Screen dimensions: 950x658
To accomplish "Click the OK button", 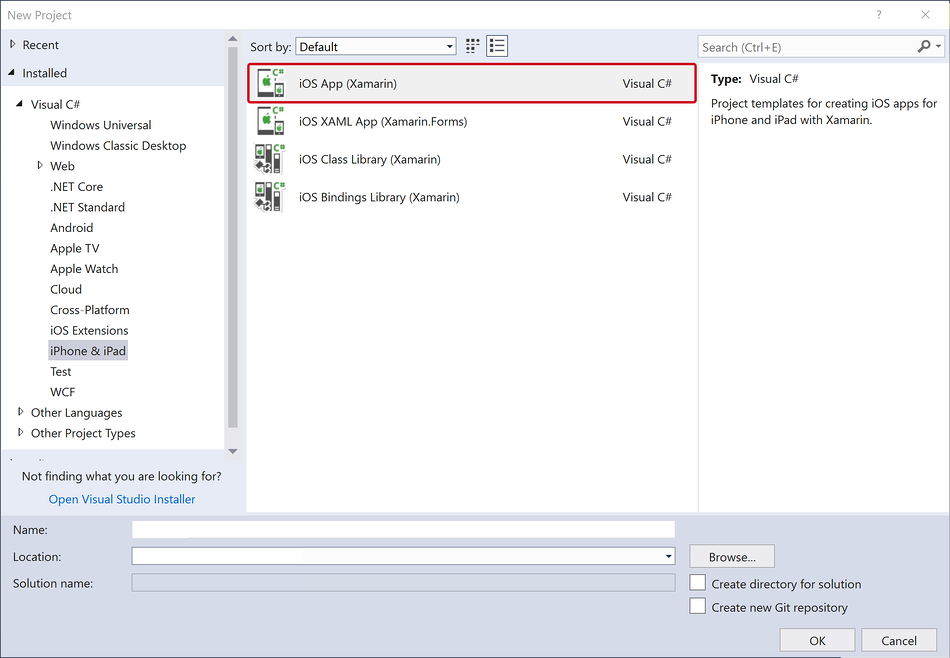I will [x=817, y=640].
